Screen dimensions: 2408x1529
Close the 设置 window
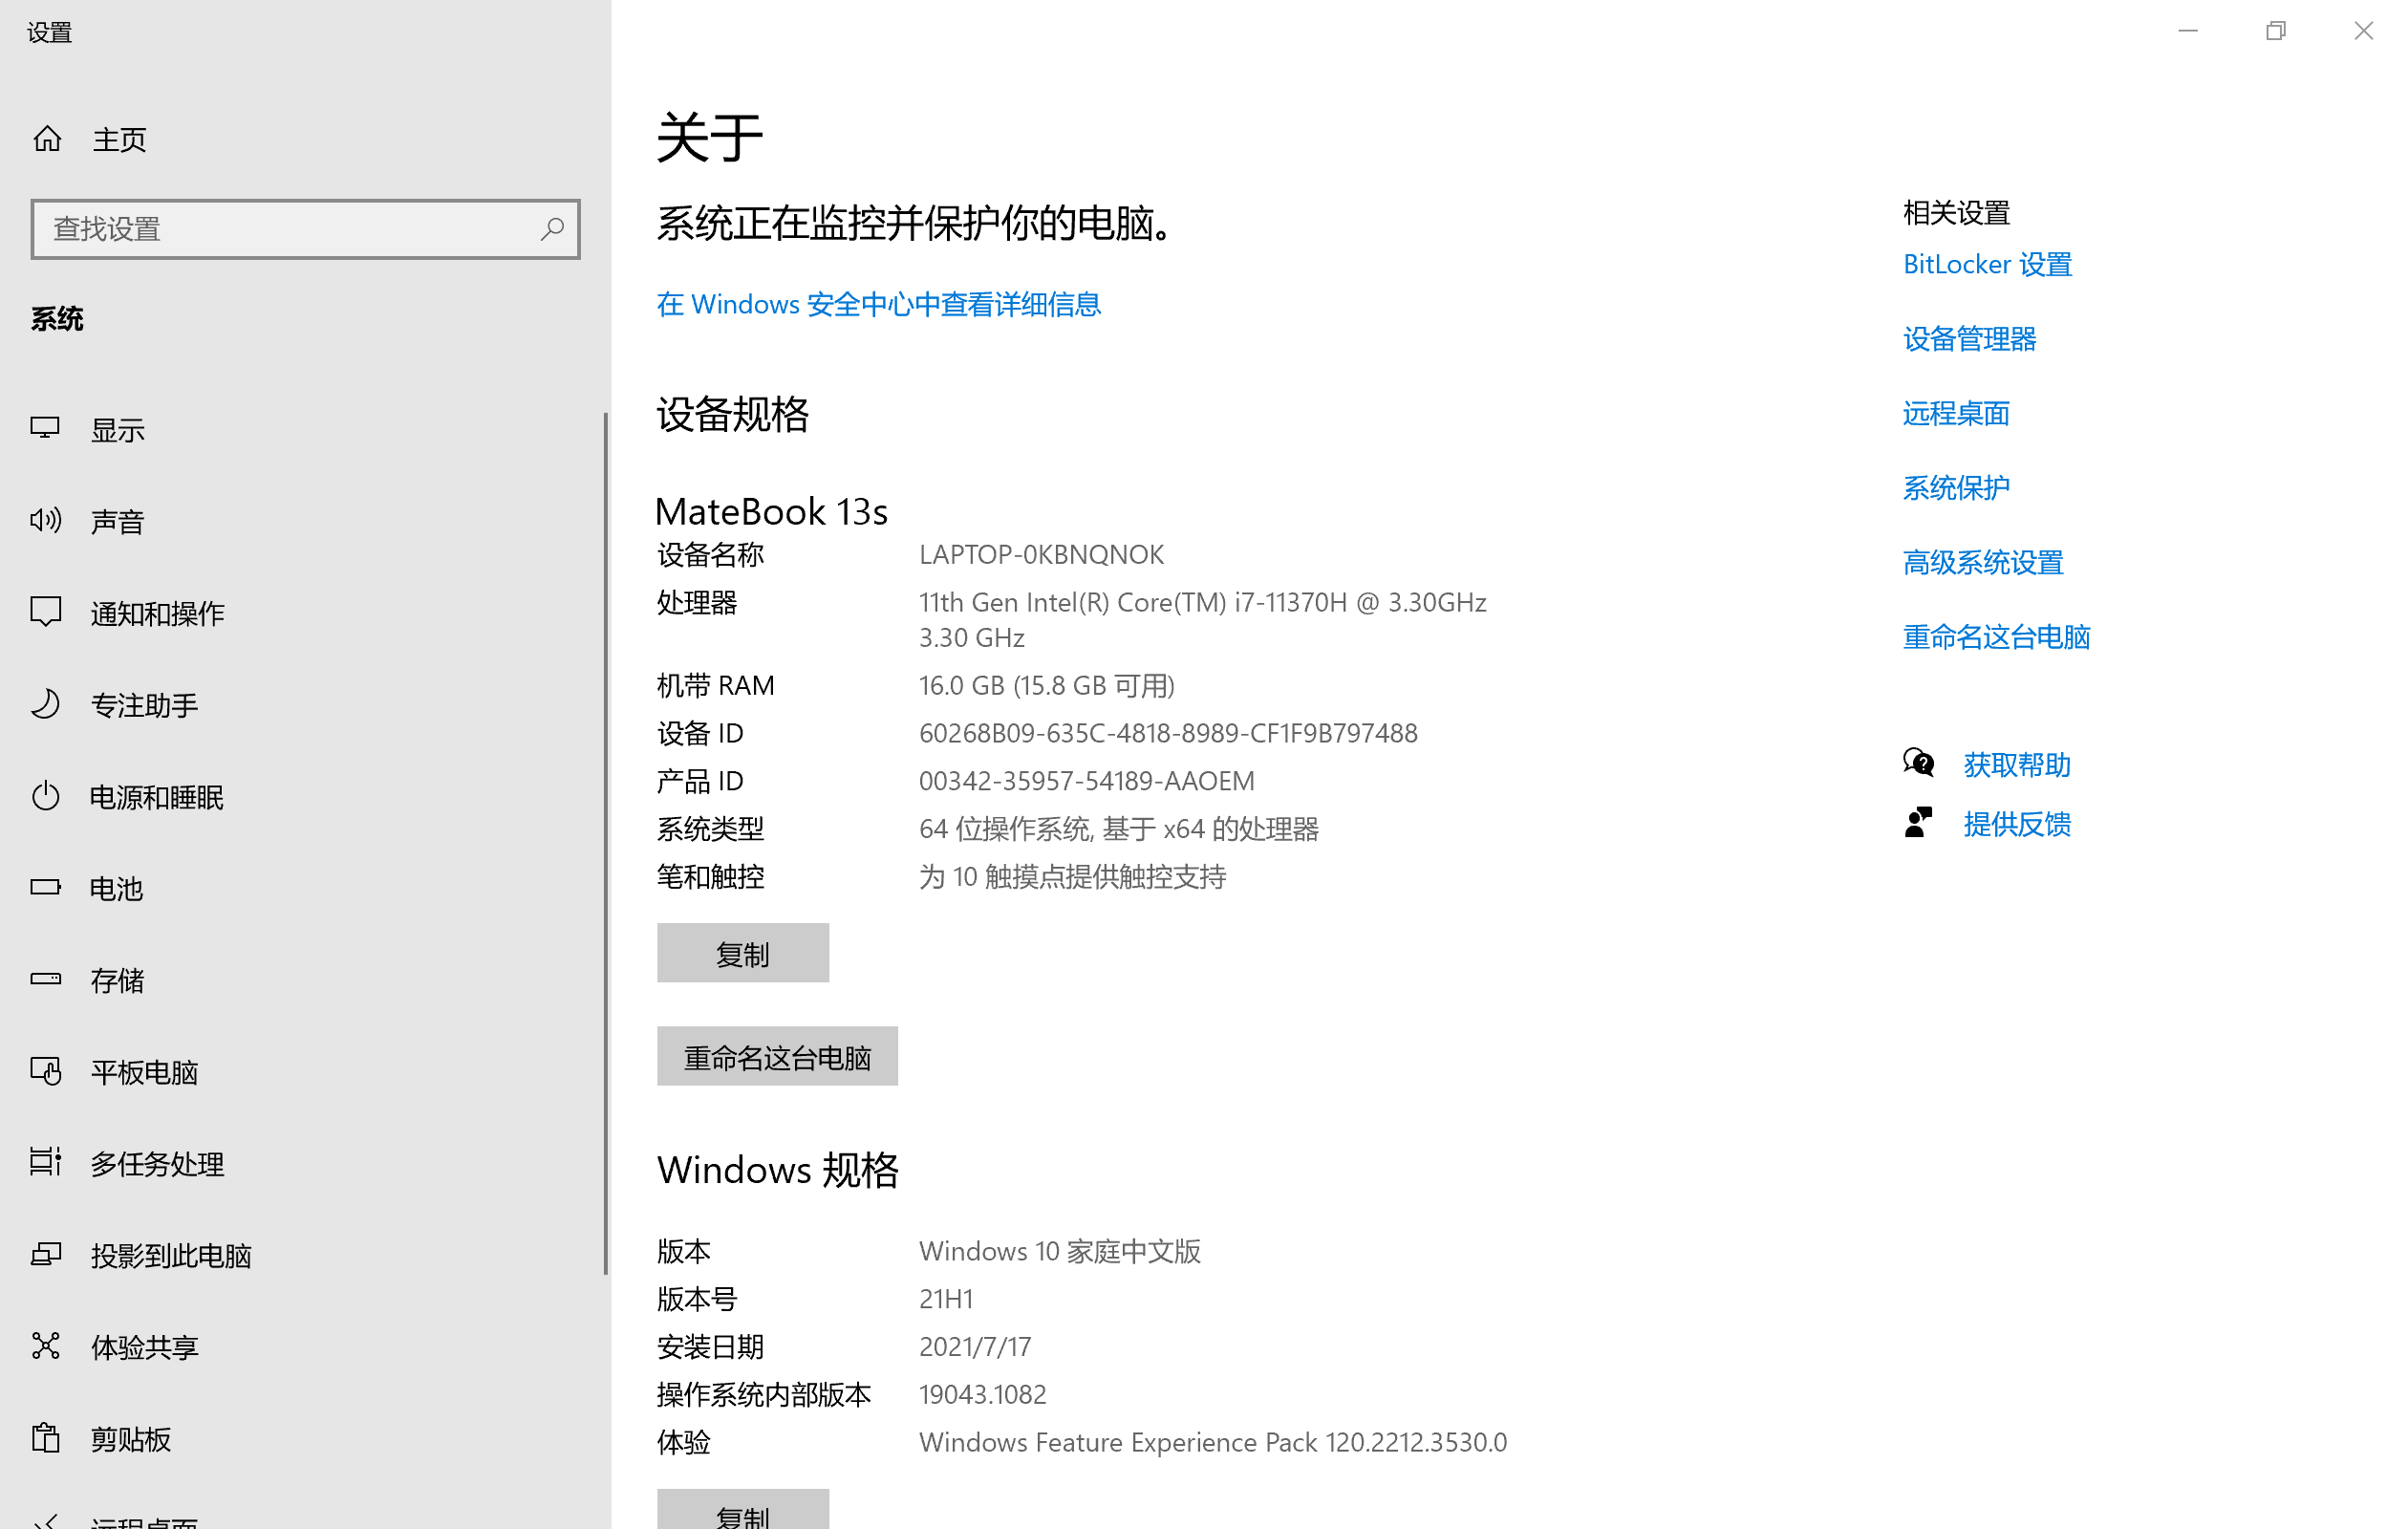pyautogui.click(x=2363, y=31)
